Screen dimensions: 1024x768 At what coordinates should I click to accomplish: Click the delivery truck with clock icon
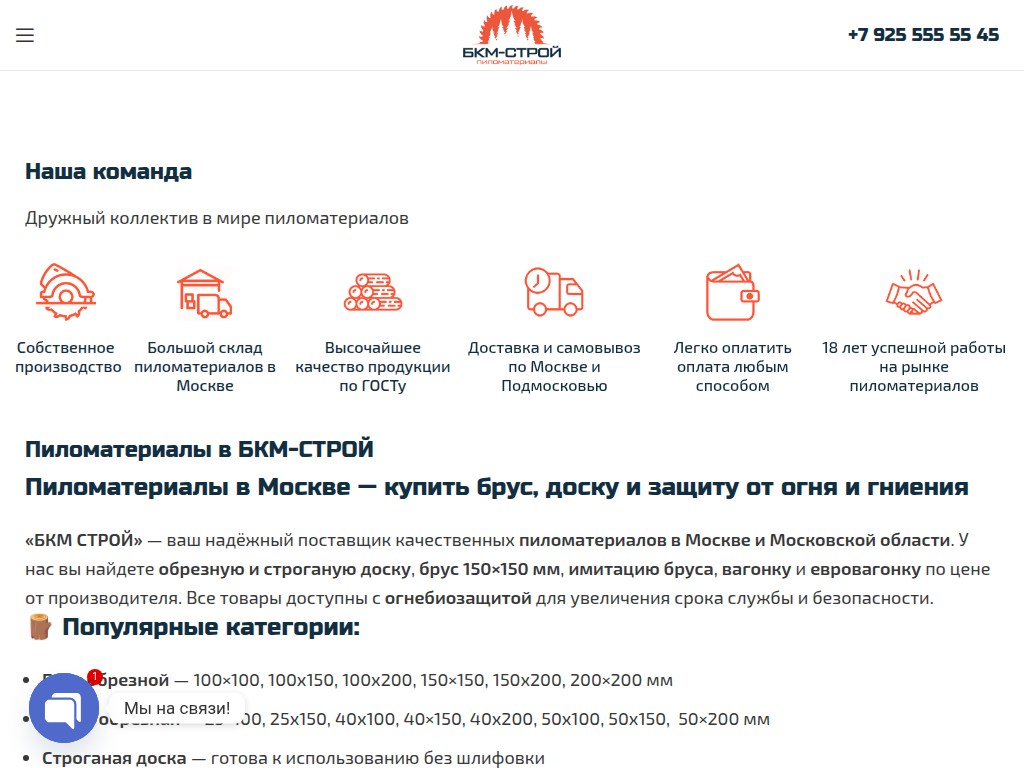click(x=554, y=292)
